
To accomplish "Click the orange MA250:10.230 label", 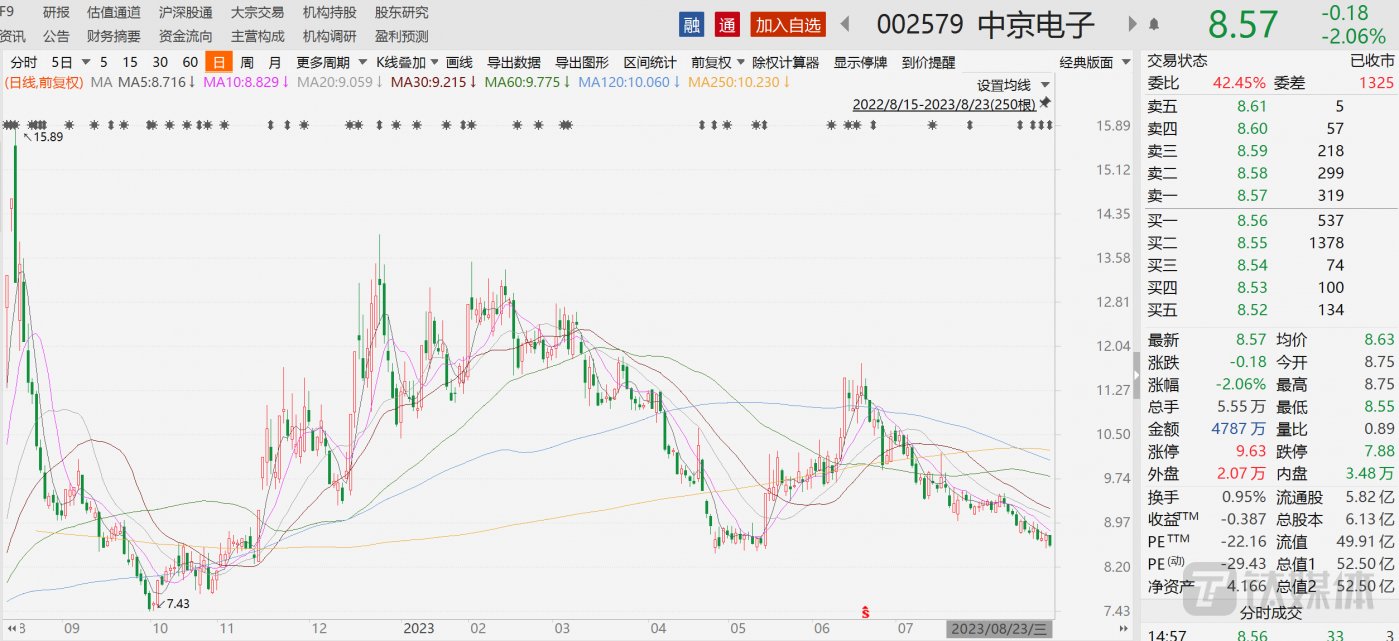I will [741, 81].
